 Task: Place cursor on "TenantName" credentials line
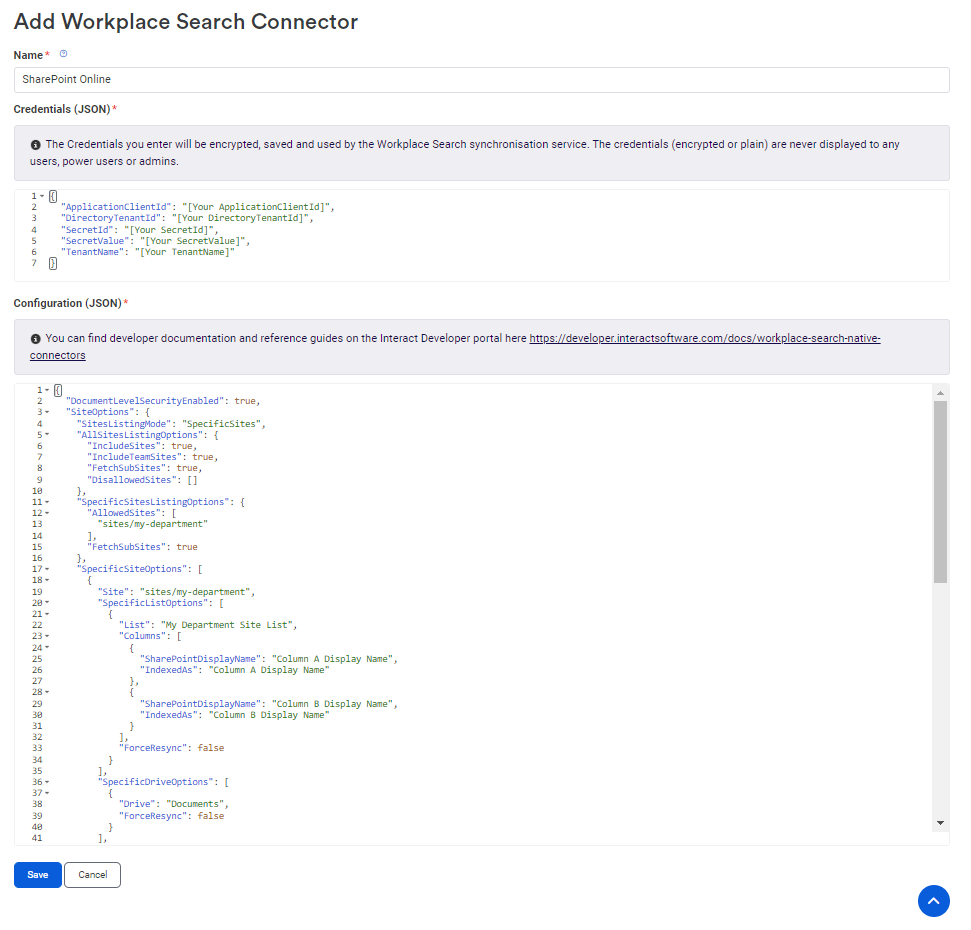(x=147, y=253)
